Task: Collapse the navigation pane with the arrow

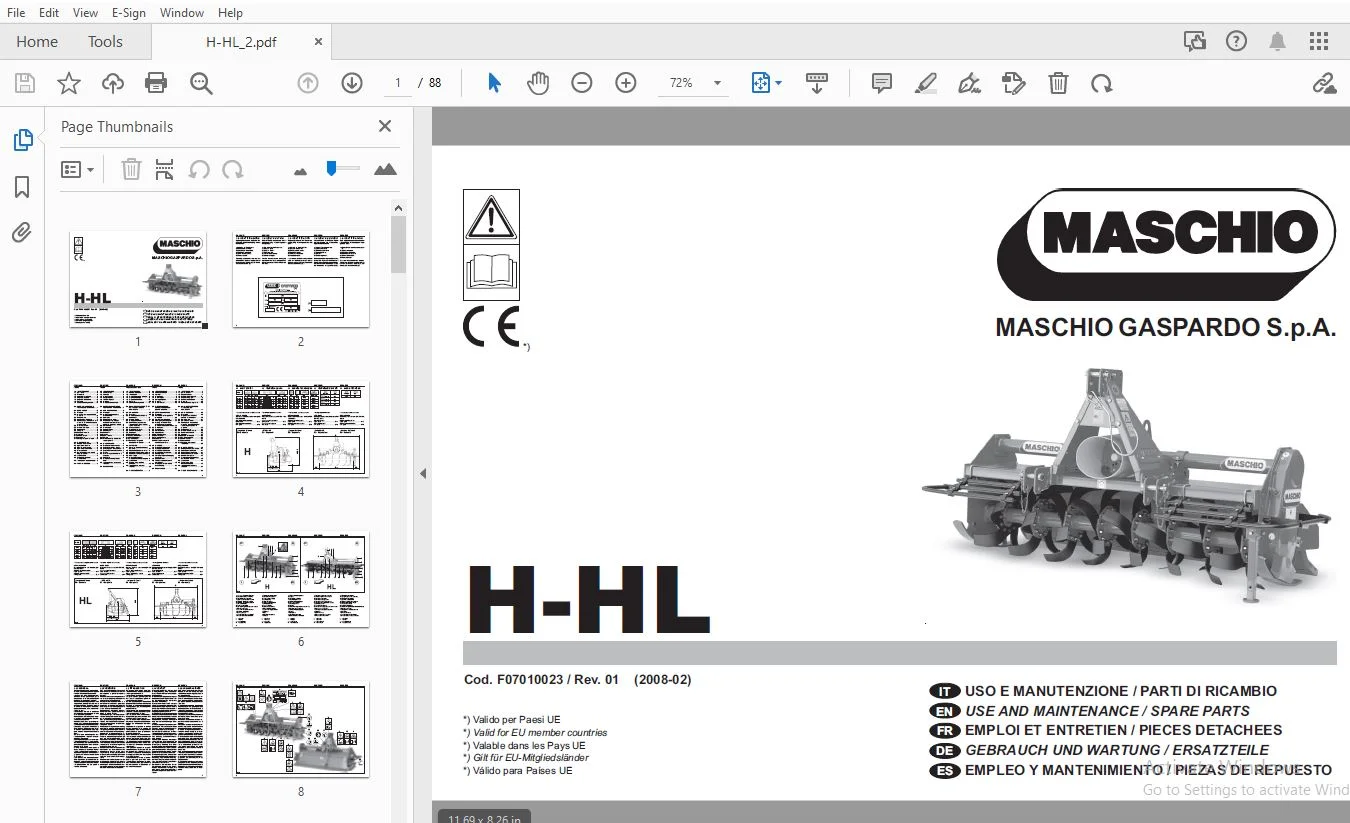Action: pyautogui.click(x=423, y=473)
